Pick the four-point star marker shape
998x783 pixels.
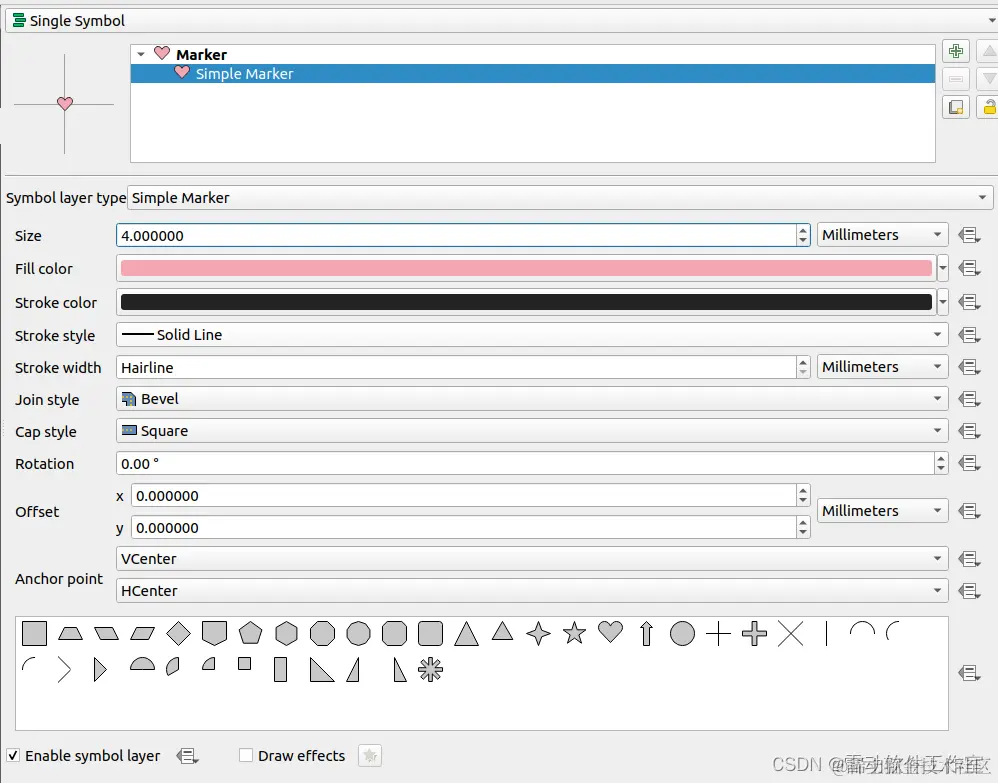click(x=538, y=633)
